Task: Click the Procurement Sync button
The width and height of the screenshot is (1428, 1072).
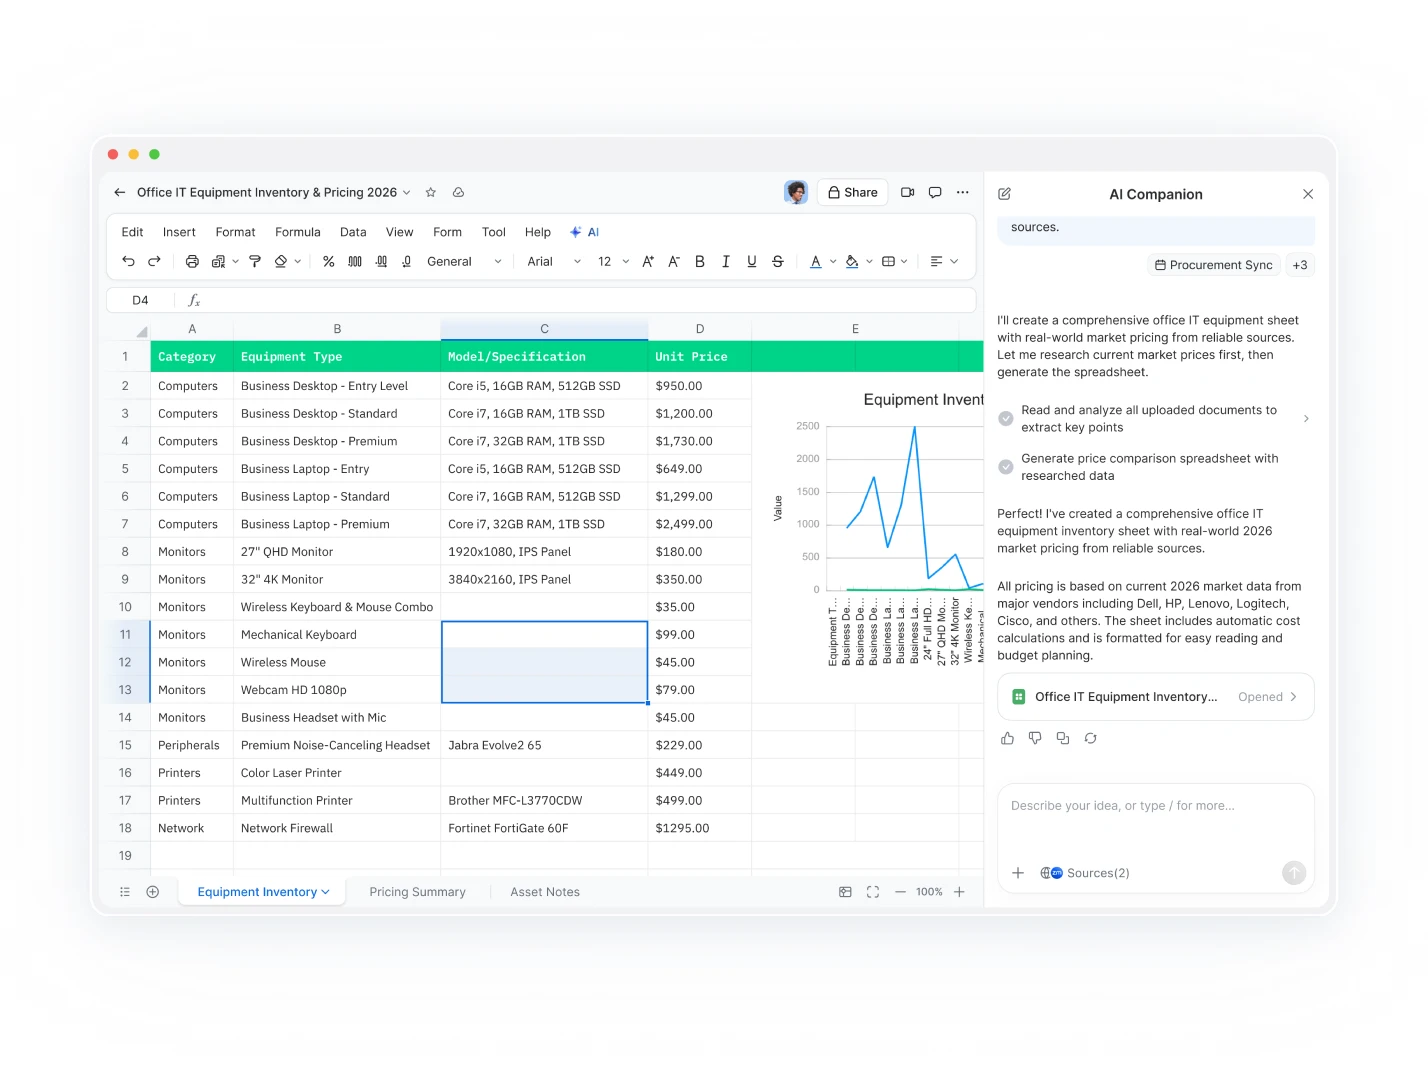Action: [x=1213, y=264]
